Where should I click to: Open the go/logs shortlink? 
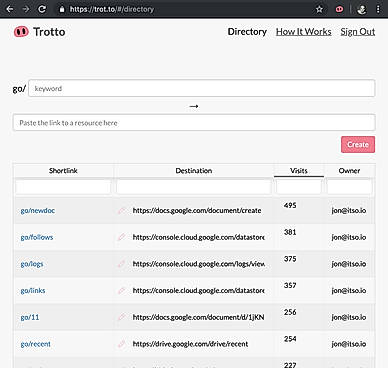pos(32,264)
